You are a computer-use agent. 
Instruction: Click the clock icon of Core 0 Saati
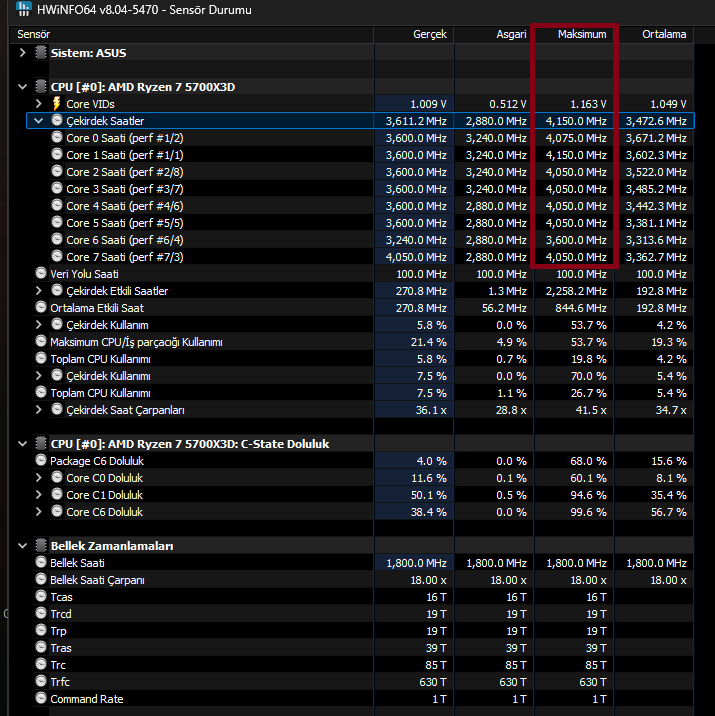click(x=57, y=137)
